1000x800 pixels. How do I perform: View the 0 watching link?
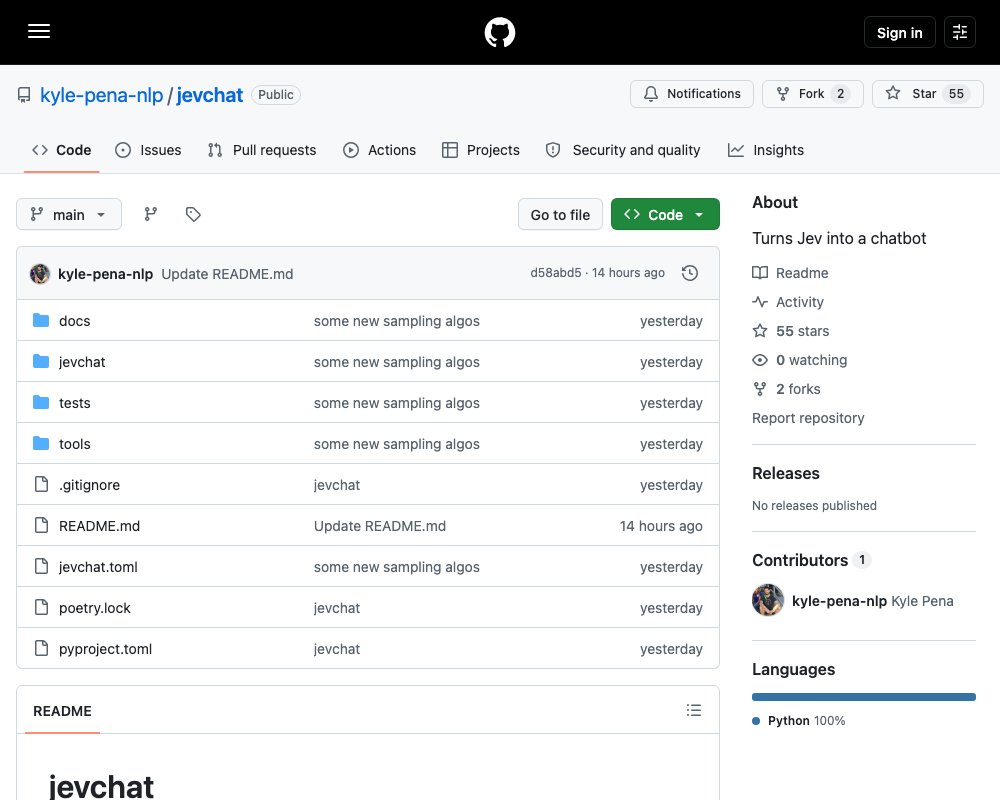click(x=800, y=360)
